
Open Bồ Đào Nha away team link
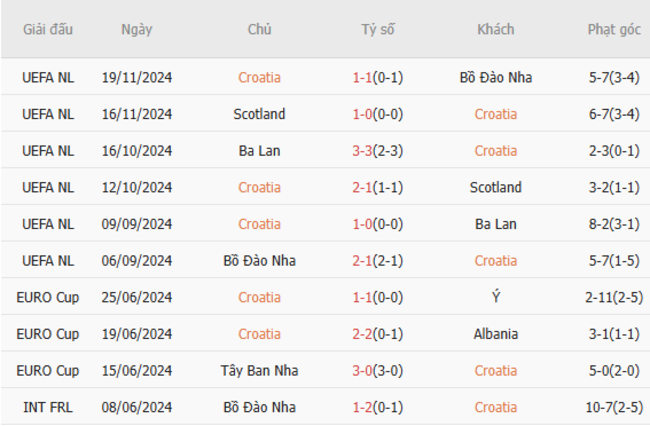pos(495,77)
